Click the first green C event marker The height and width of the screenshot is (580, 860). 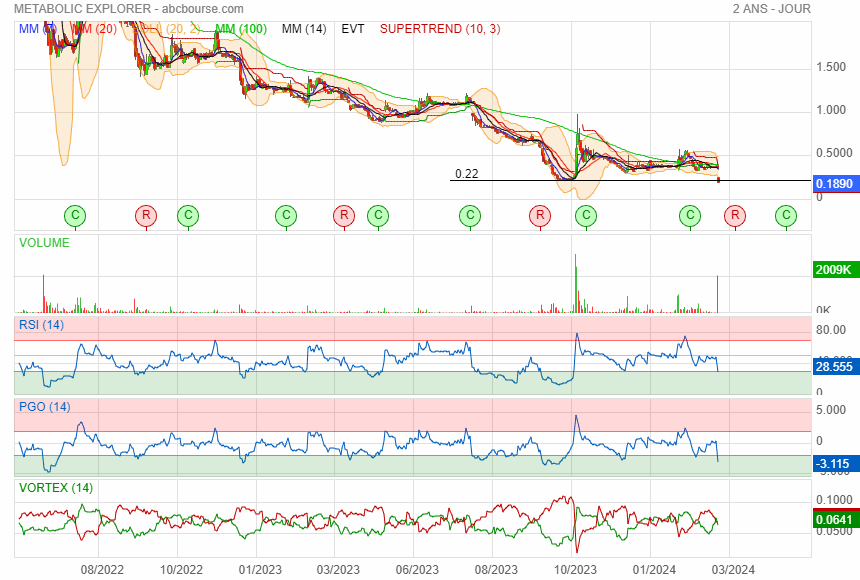click(75, 215)
